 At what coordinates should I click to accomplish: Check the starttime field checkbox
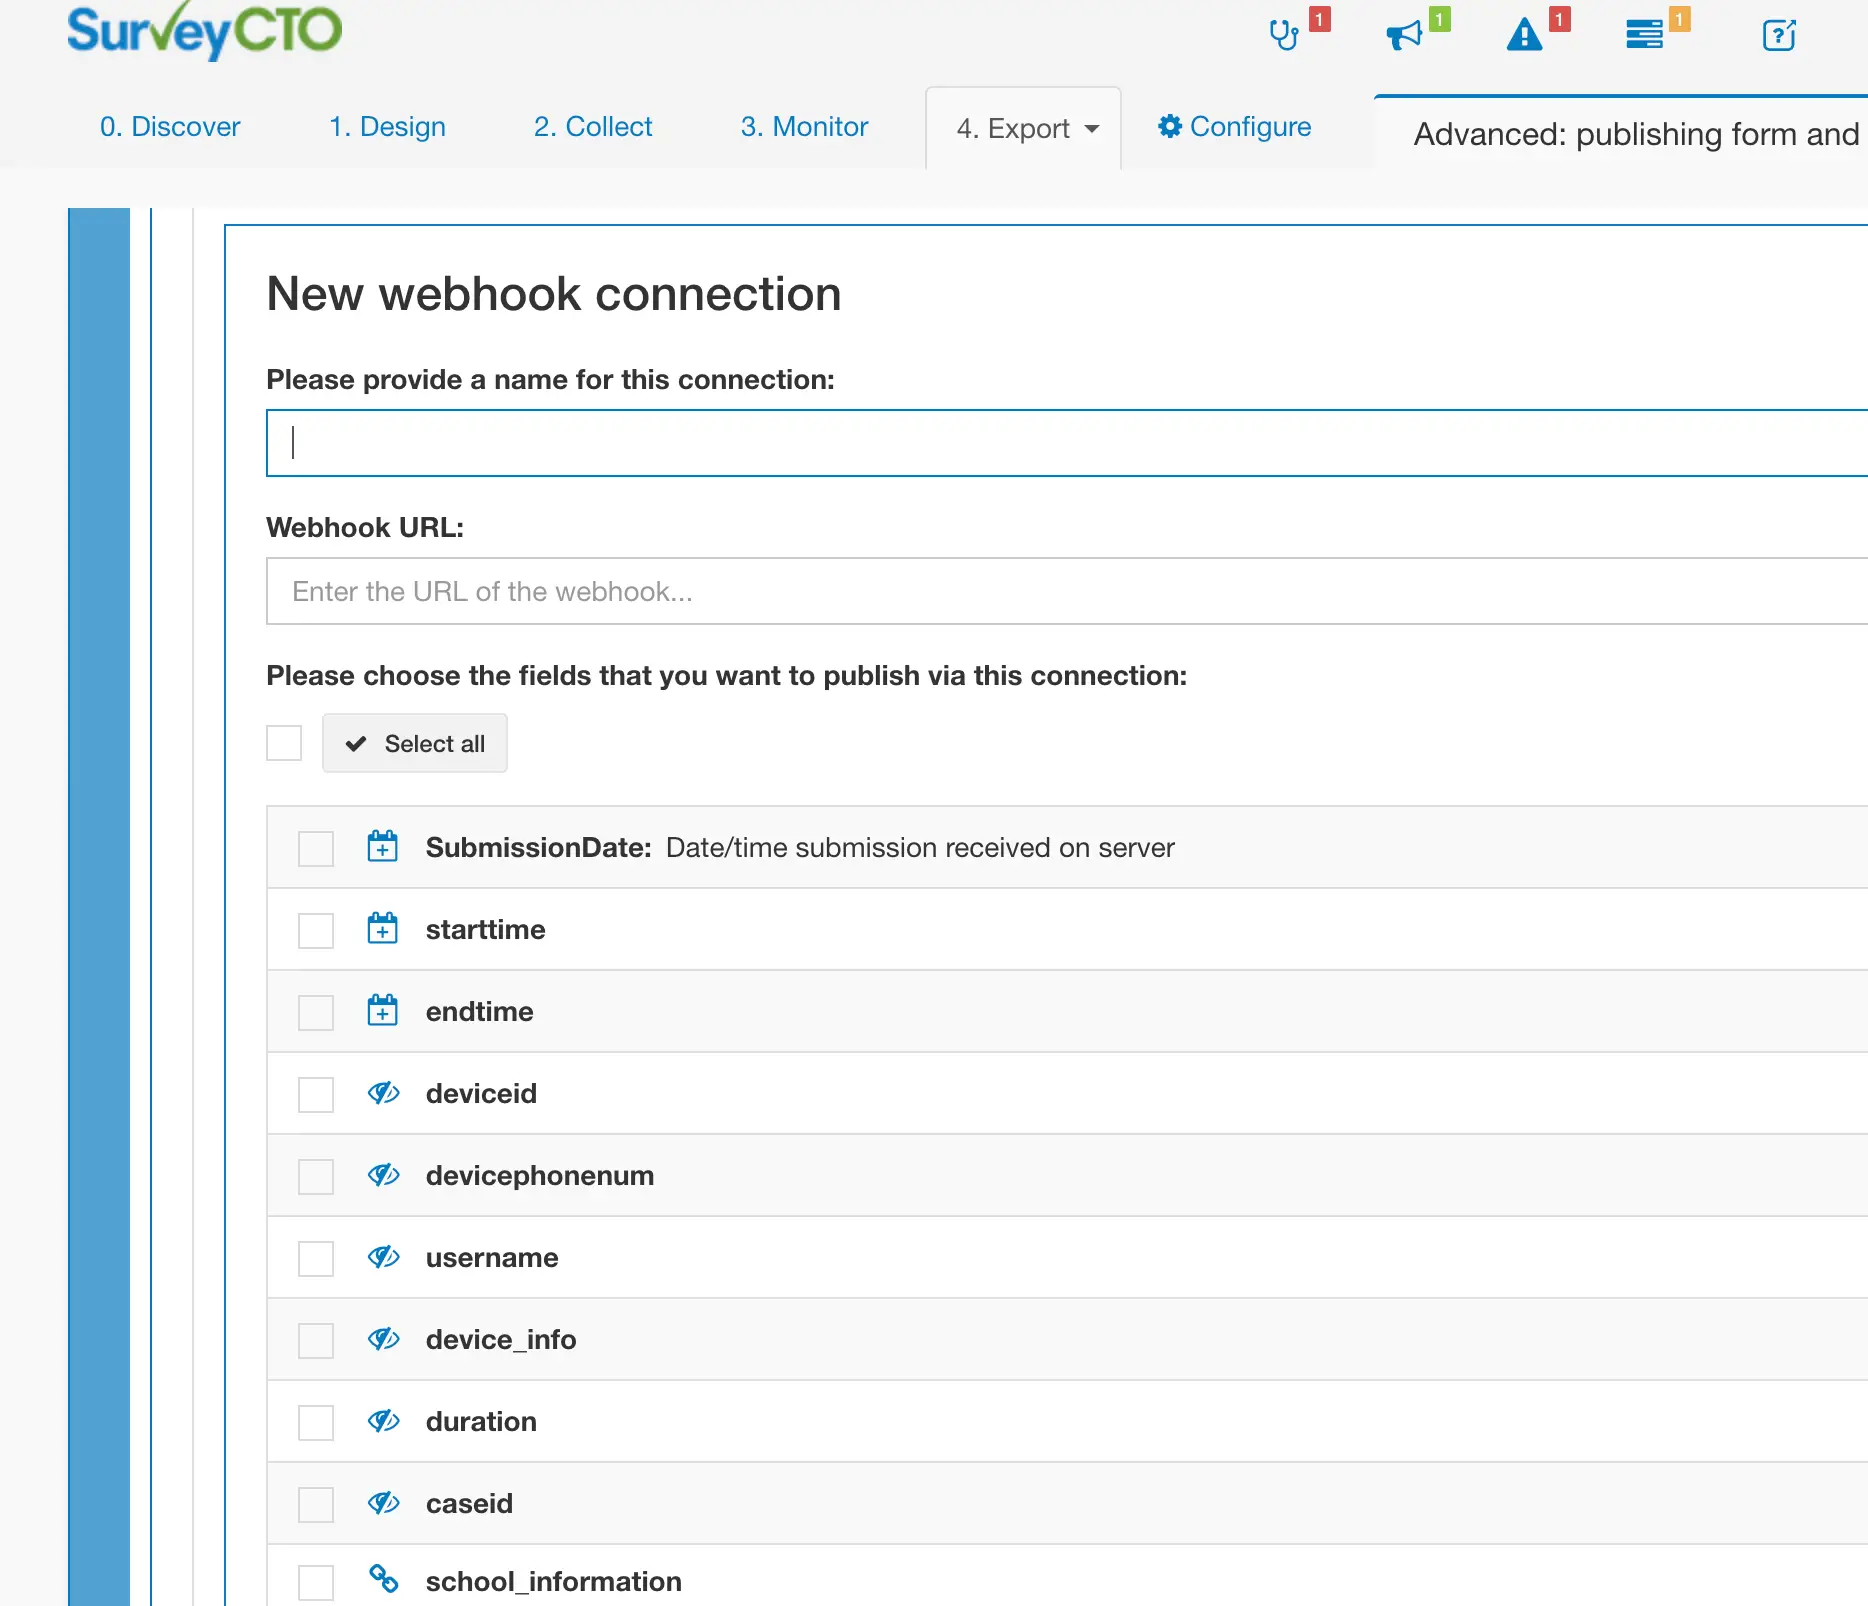tap(315, 929)
